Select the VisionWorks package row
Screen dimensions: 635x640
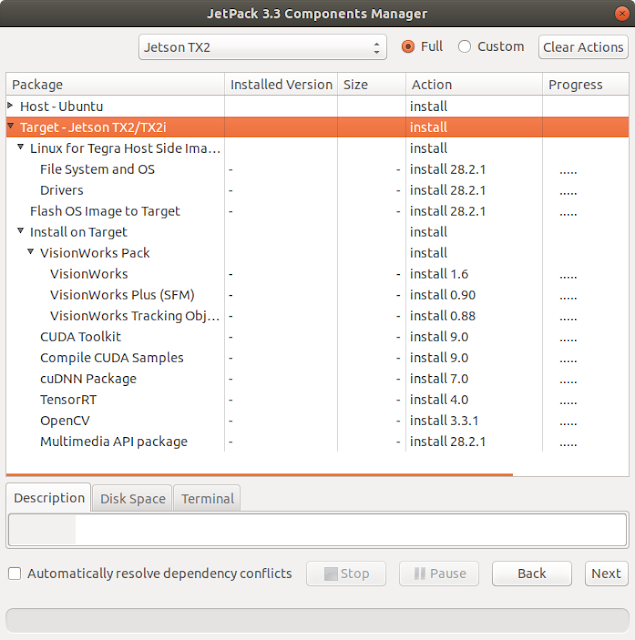(318, 274)
